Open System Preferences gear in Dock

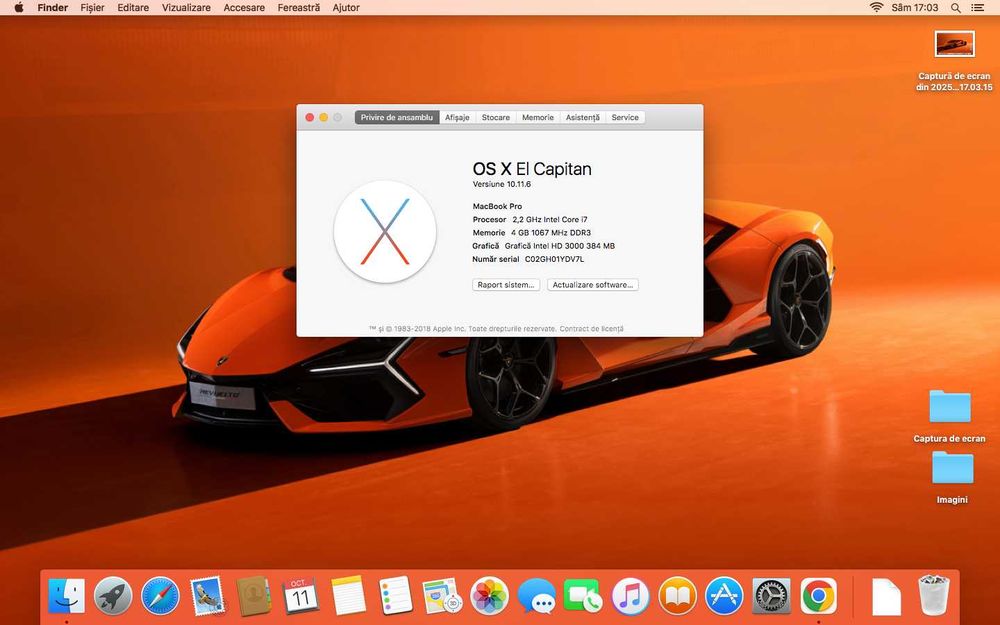tap(772, 596)
